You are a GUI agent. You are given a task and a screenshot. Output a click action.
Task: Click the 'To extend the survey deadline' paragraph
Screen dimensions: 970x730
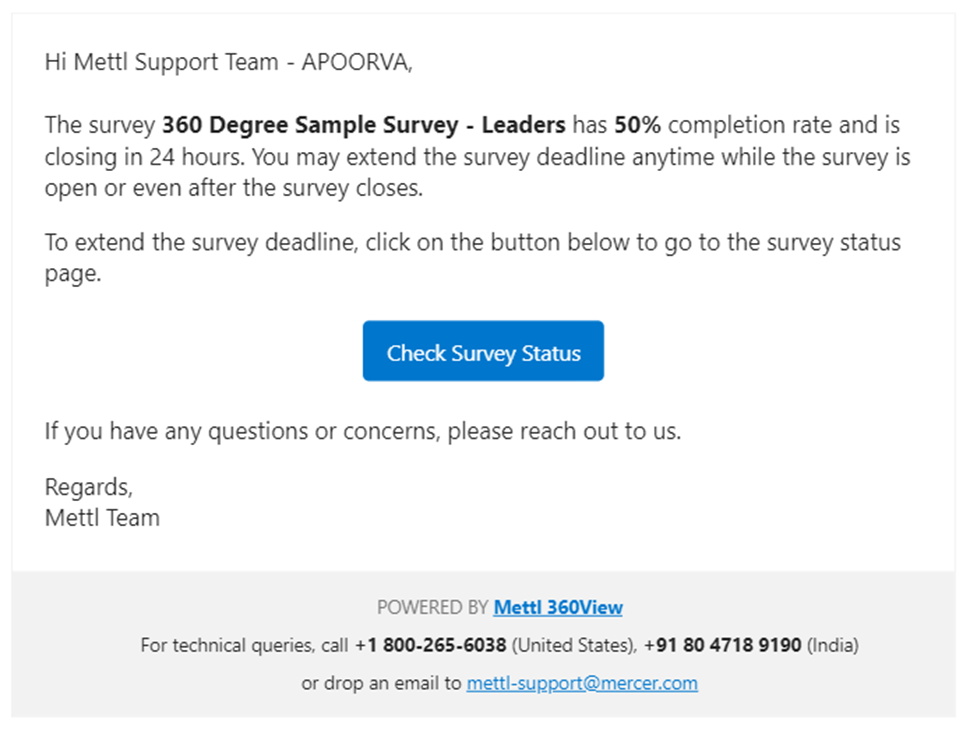[473, 257]
